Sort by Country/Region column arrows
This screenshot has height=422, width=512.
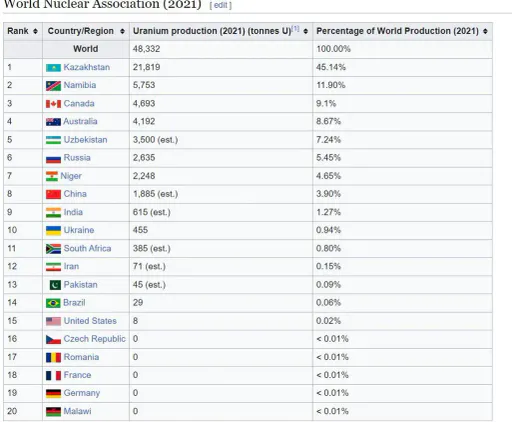(122, 31)
